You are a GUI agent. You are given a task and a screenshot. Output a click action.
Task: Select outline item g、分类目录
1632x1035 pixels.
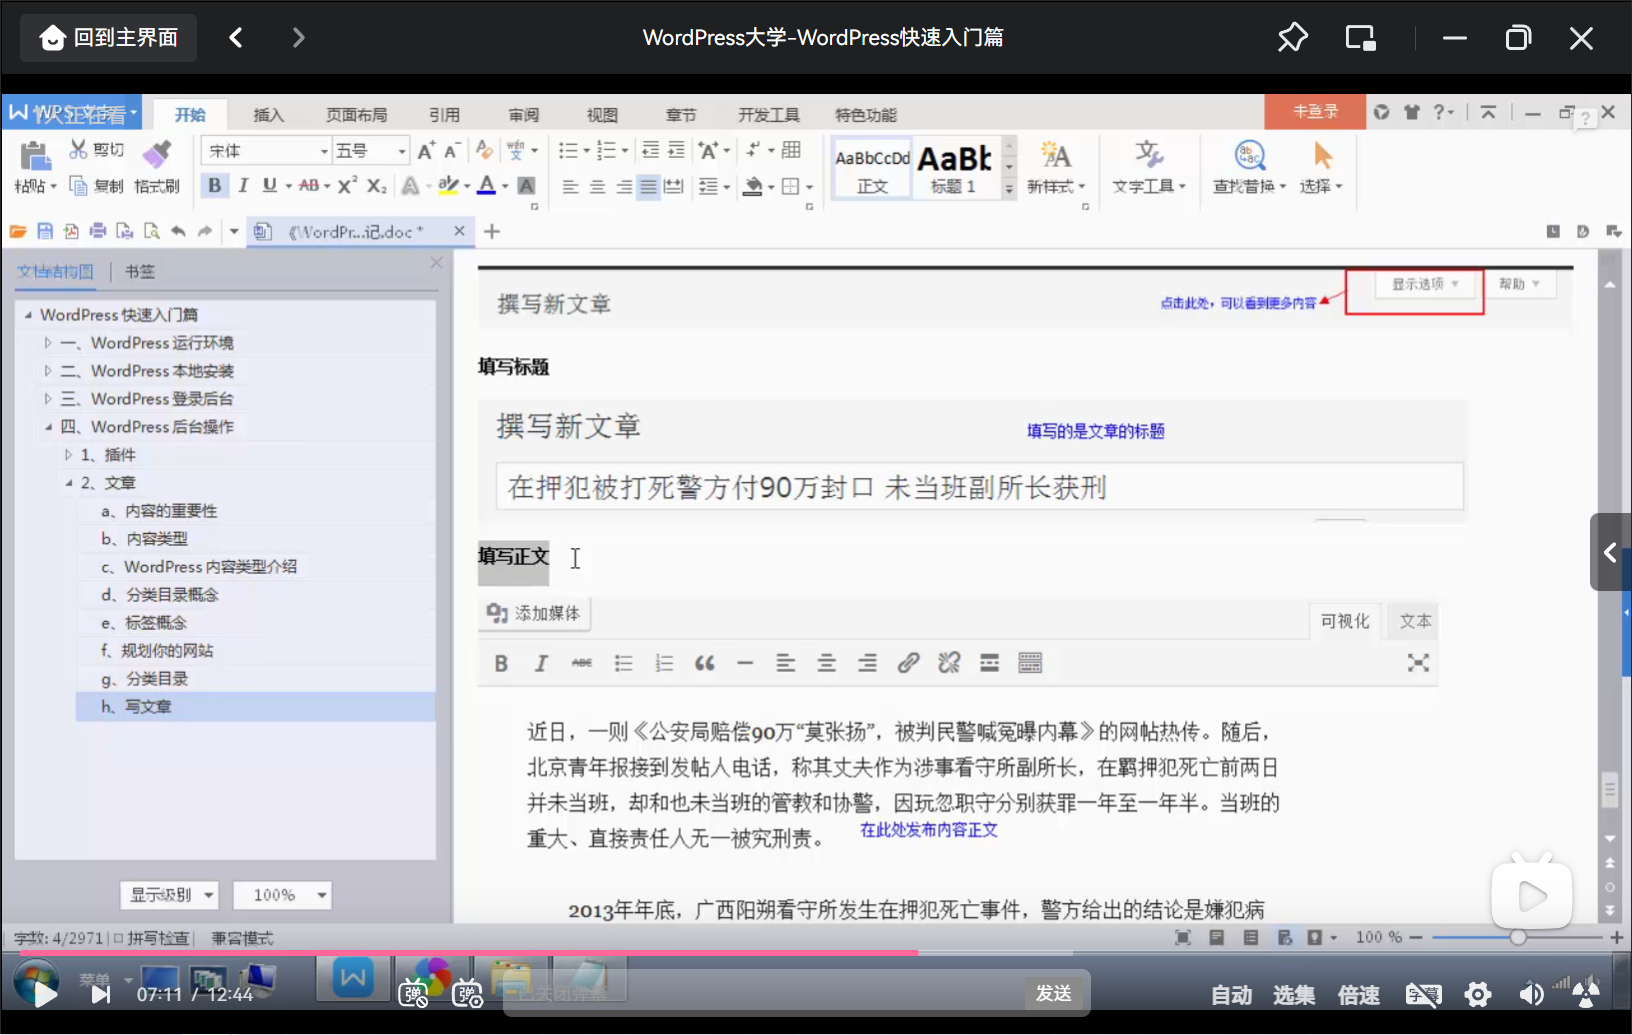coord(145,679)
